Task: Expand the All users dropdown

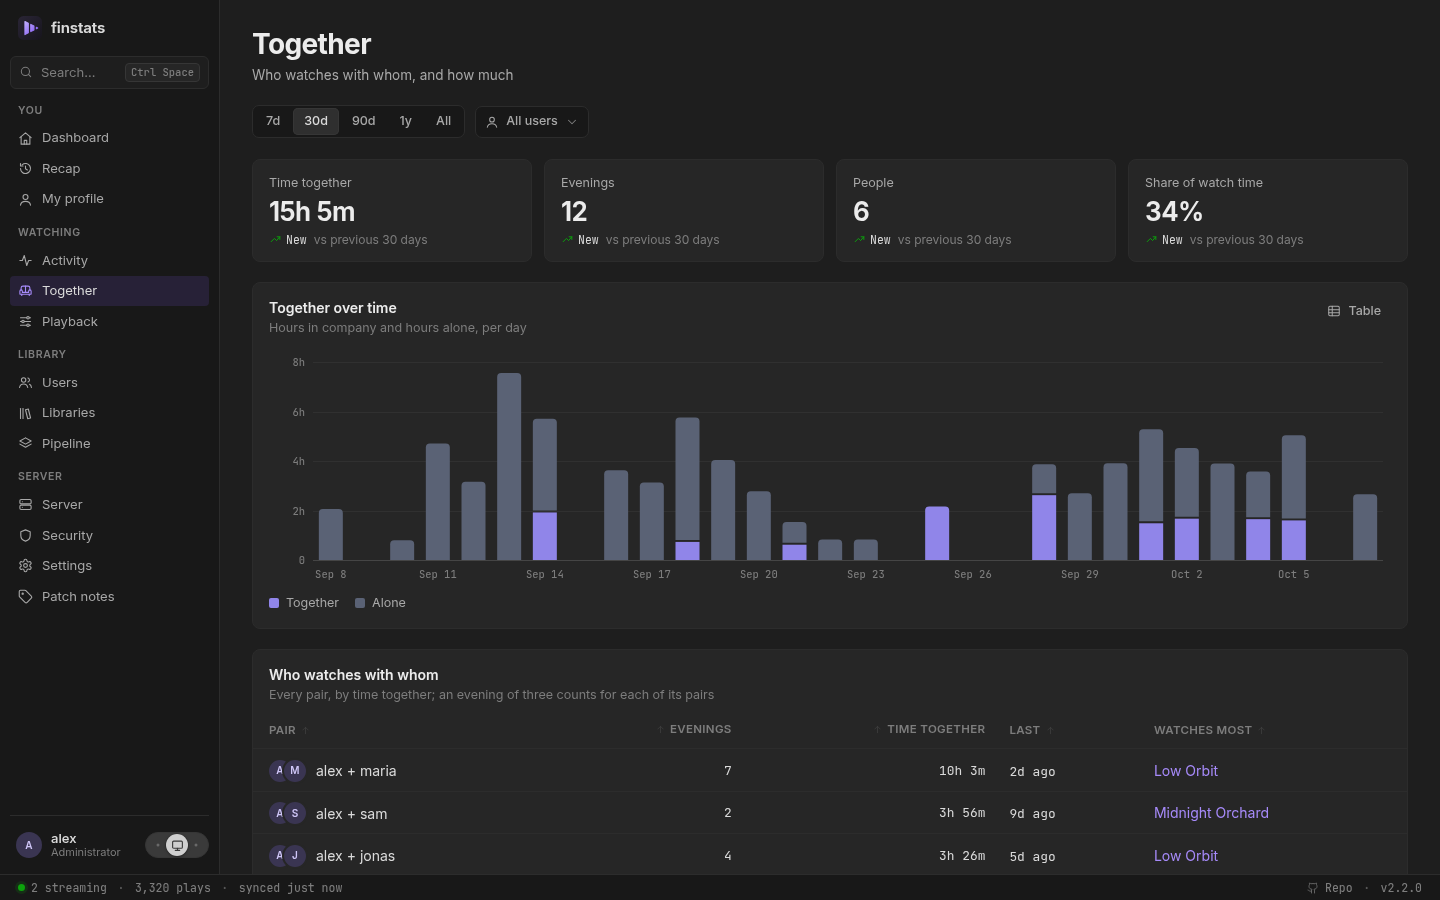Action: [532, 122]
